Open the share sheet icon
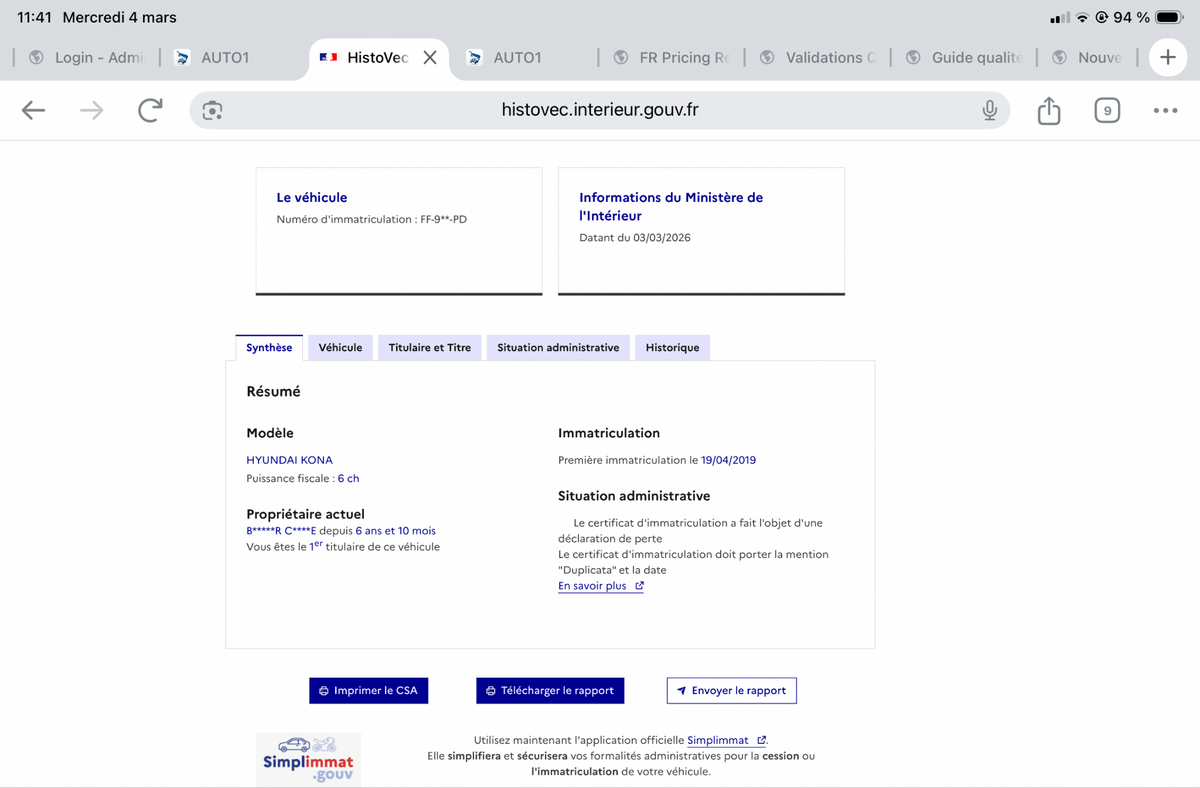The width and height of the screenshot is (1200, 788). pos(1048,111)
